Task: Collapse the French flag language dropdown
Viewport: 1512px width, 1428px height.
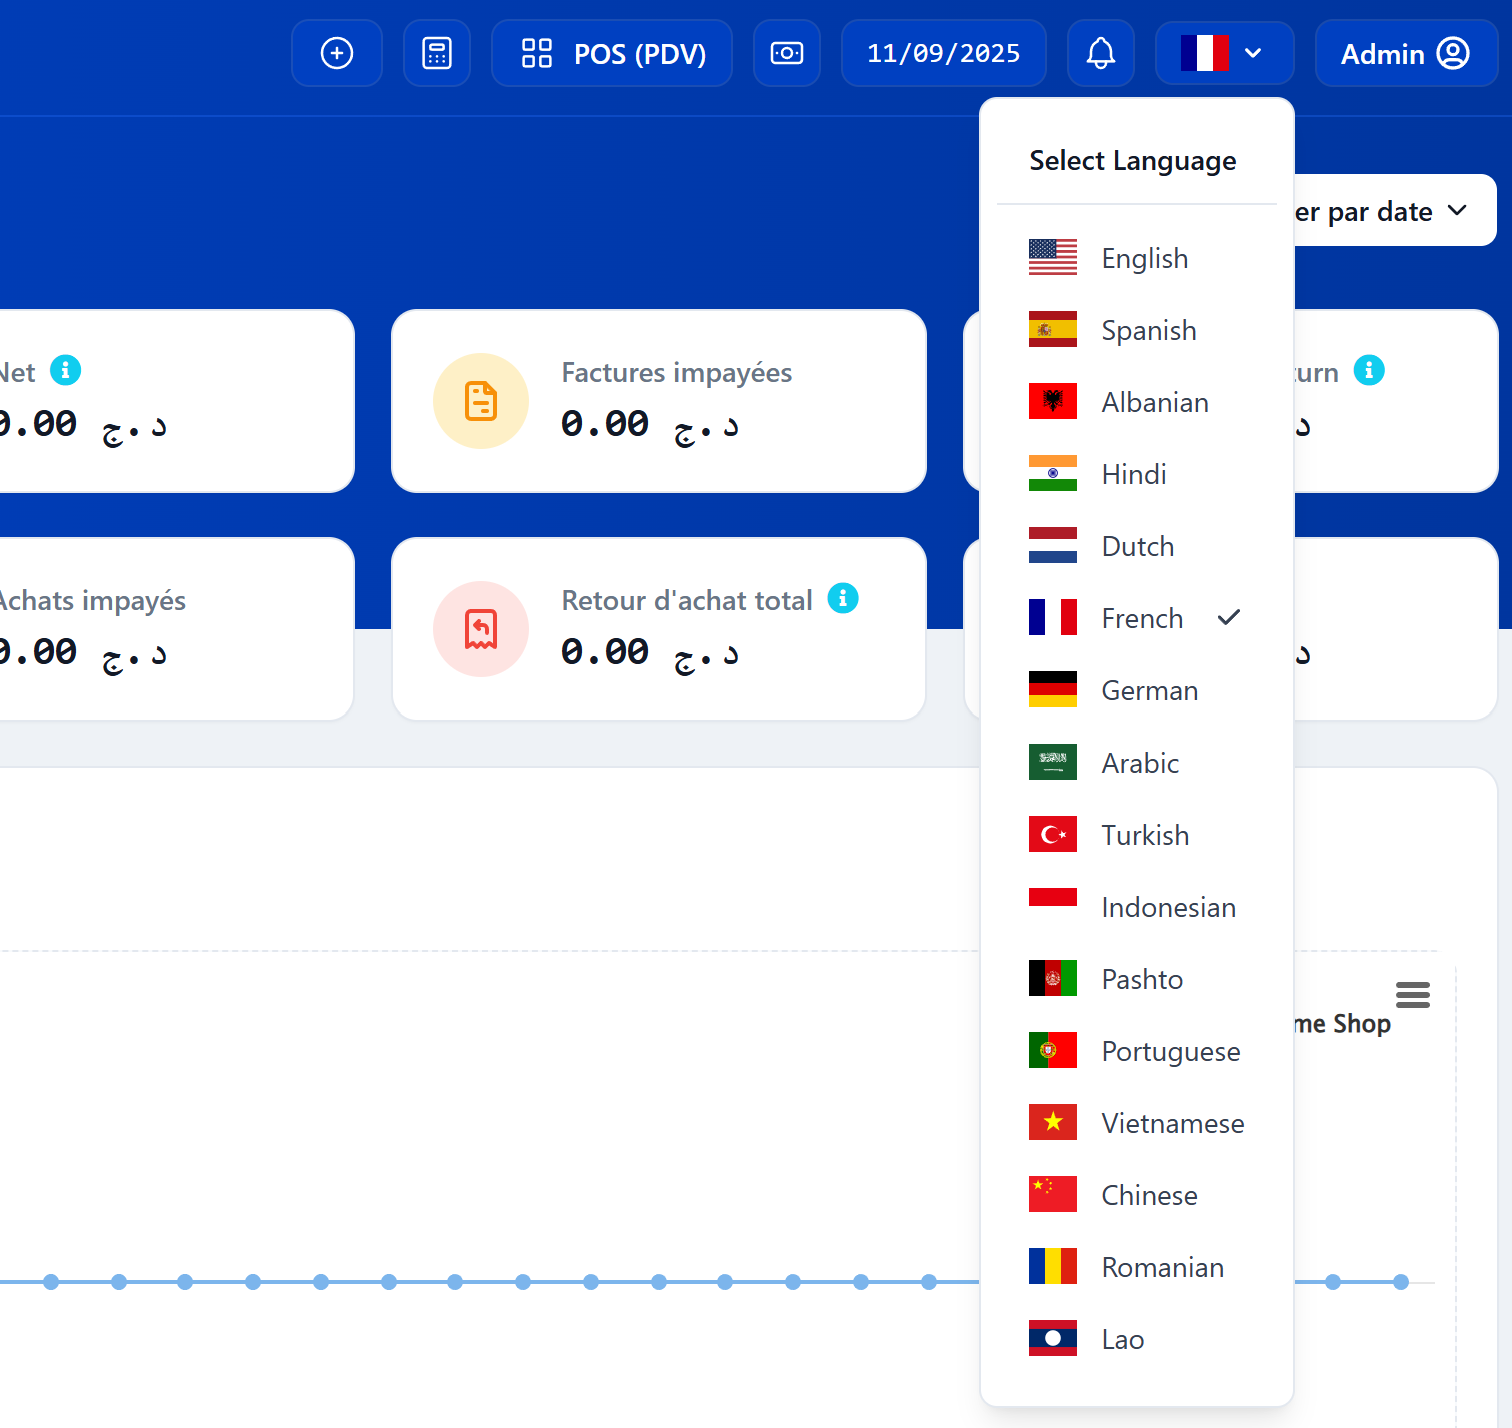Action: click(x=1224, y=53)
